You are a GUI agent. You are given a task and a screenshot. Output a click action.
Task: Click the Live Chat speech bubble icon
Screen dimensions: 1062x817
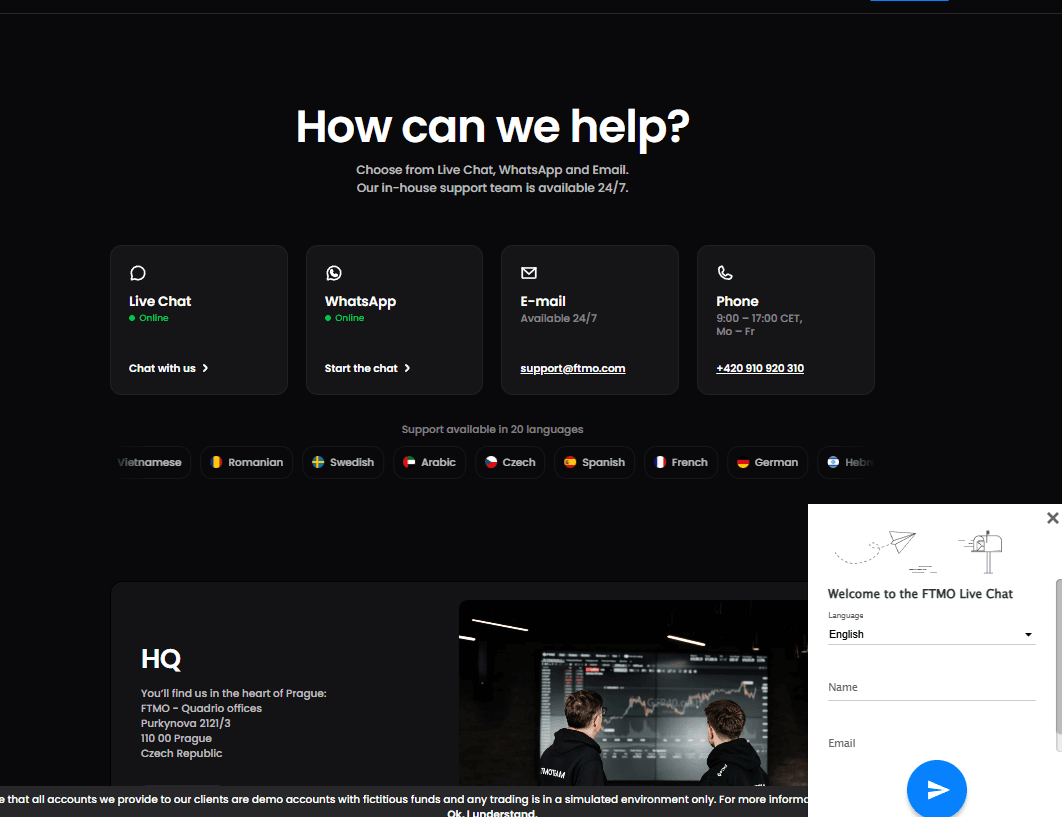pos(138,273)
